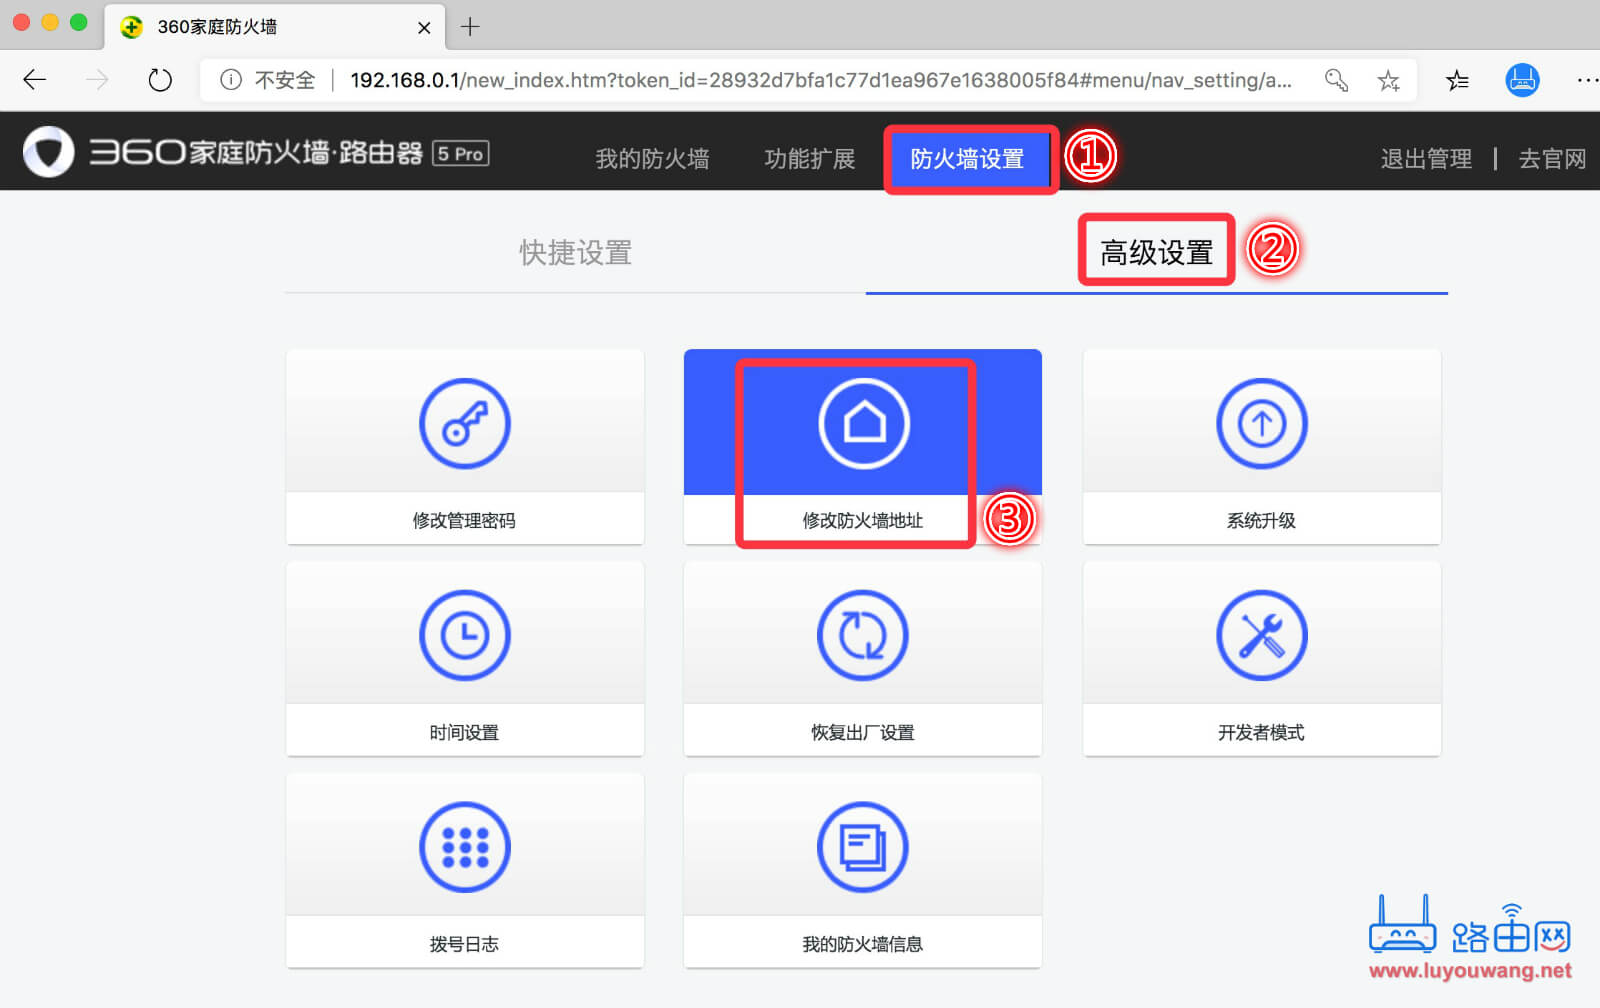This screenshot has height=1008, width=1600.
Task: Select 防火墙设置 in the top navigation
Action: tap(968, 158)
